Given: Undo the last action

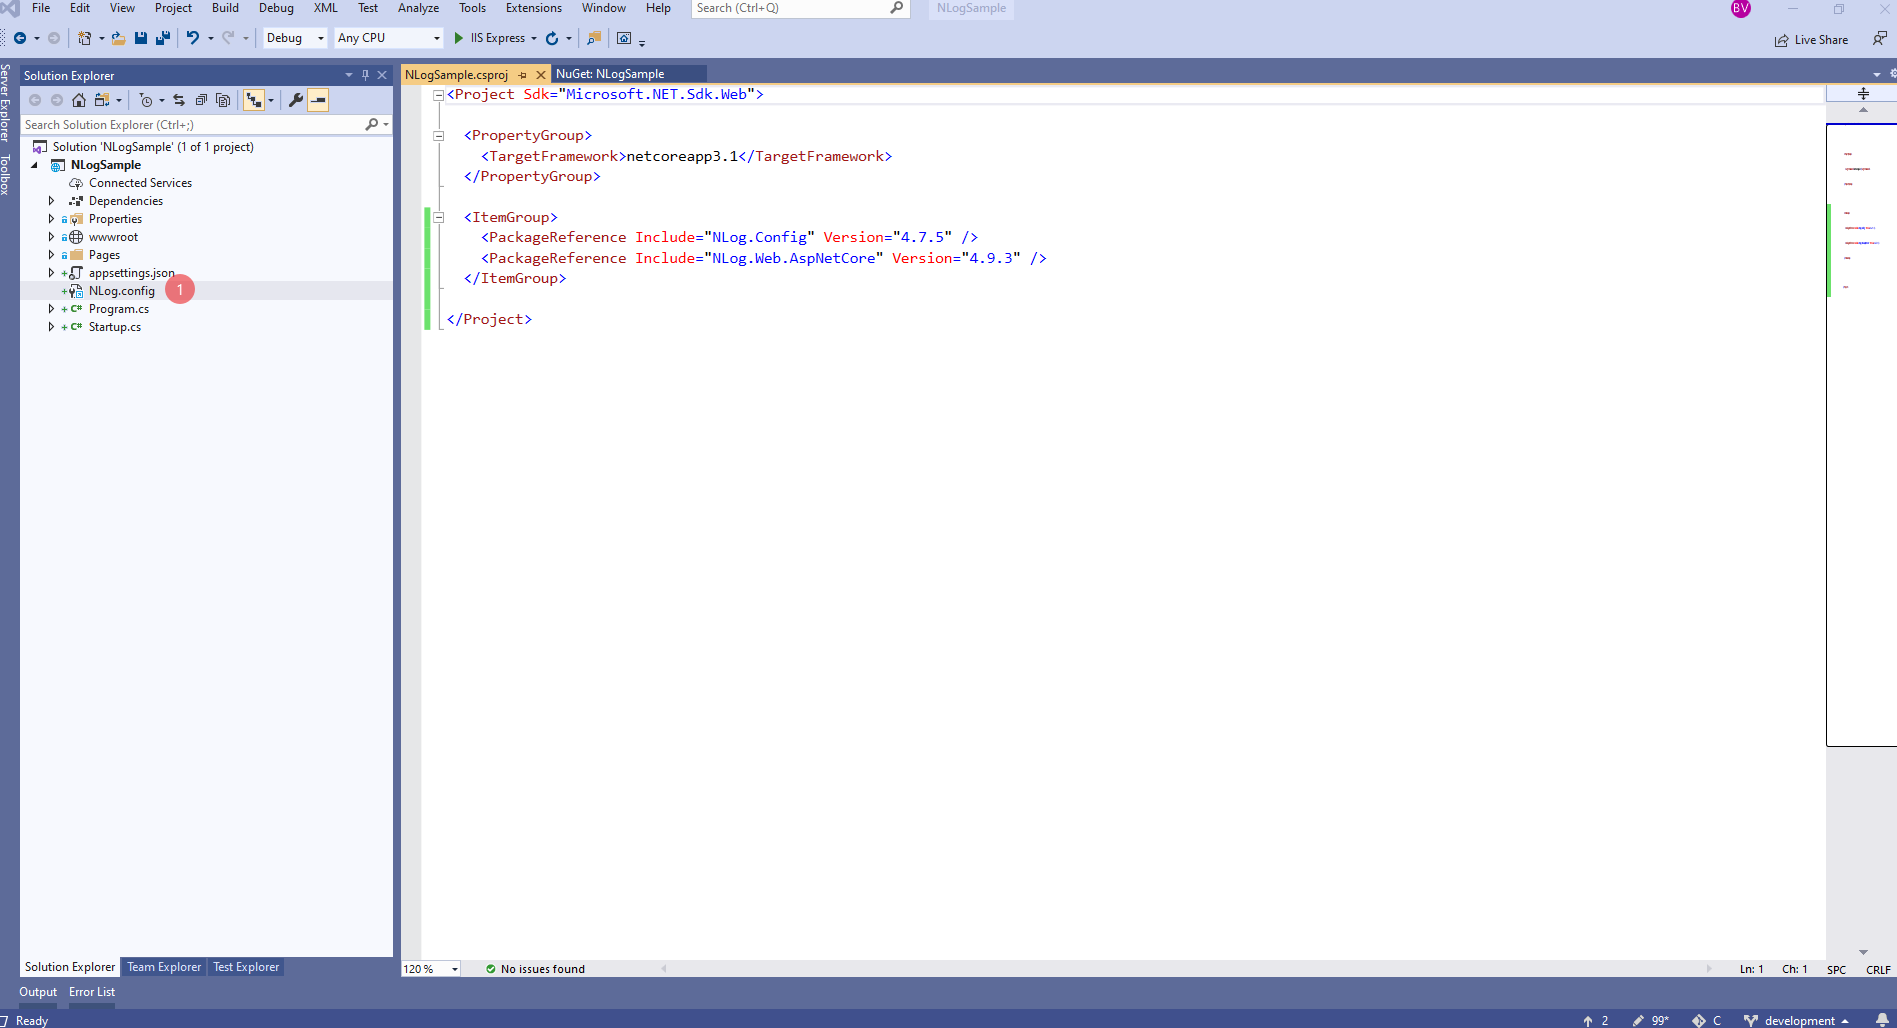Looking at the screenshot, I should (193, 38).
